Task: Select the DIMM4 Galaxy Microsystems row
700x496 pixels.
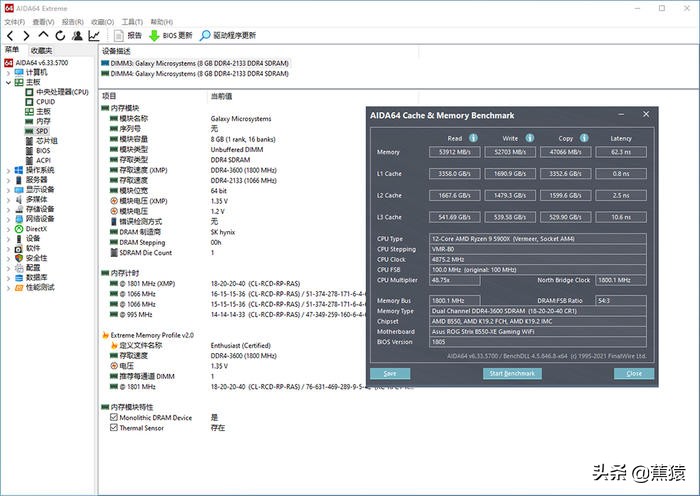Action: pos(195,74)
